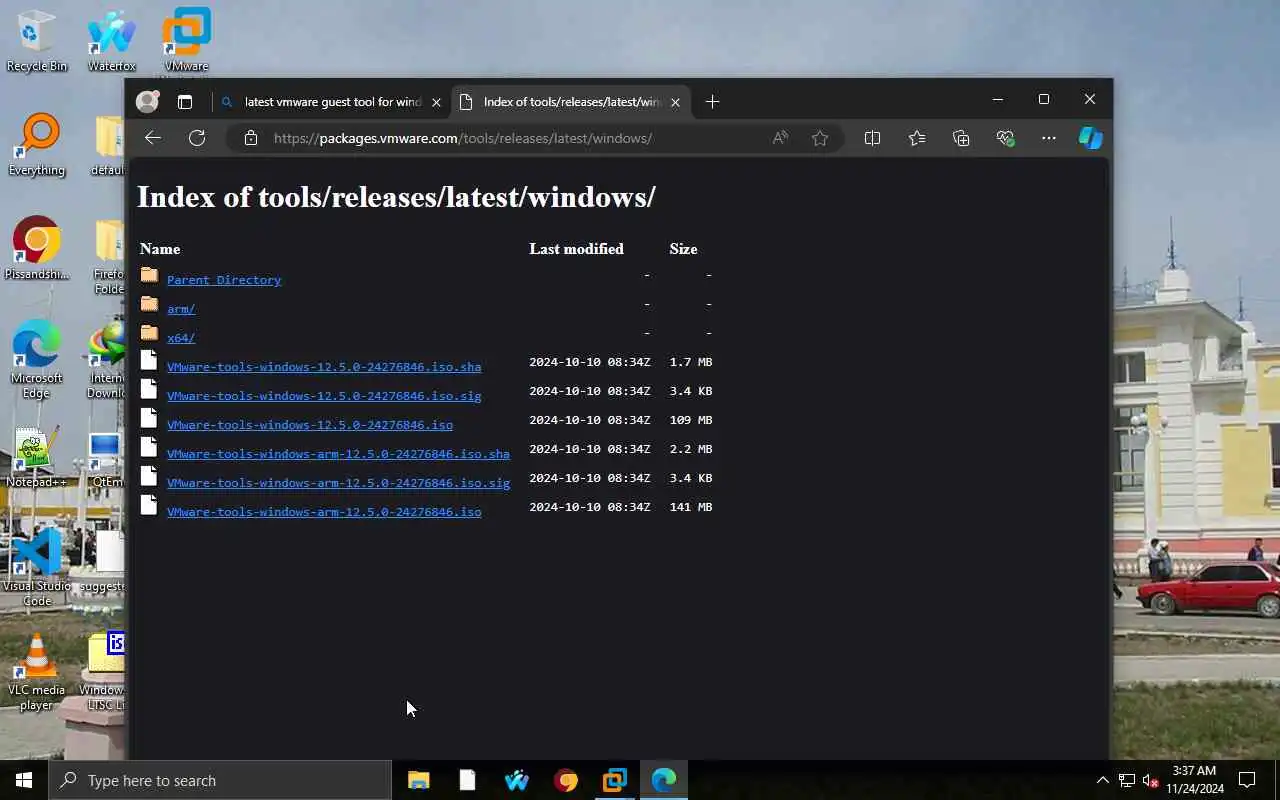Click file icon beside the 109 MB iso
Screen dimensions: 1280x800
[149, 418]
